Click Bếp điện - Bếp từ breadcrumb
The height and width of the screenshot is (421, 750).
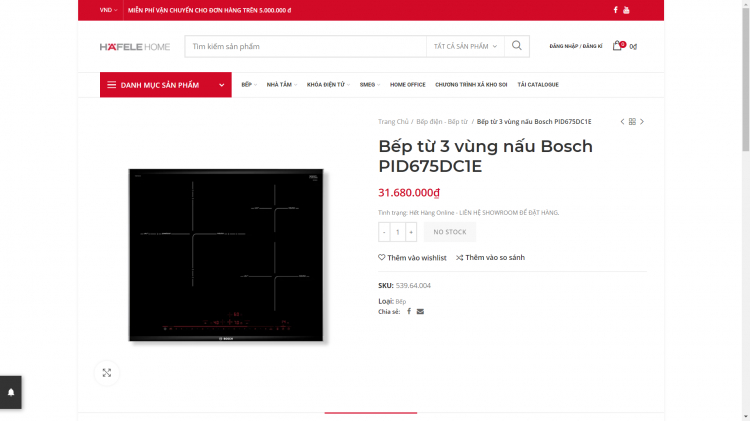click(x=442, y=122)
